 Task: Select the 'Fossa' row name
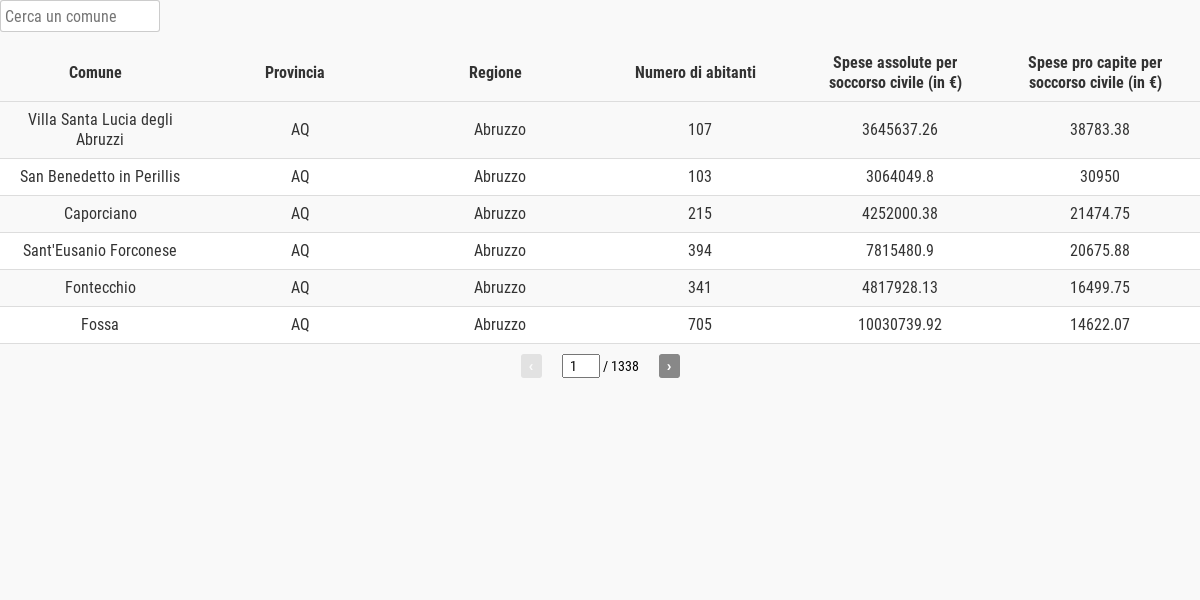click(100, 325)
